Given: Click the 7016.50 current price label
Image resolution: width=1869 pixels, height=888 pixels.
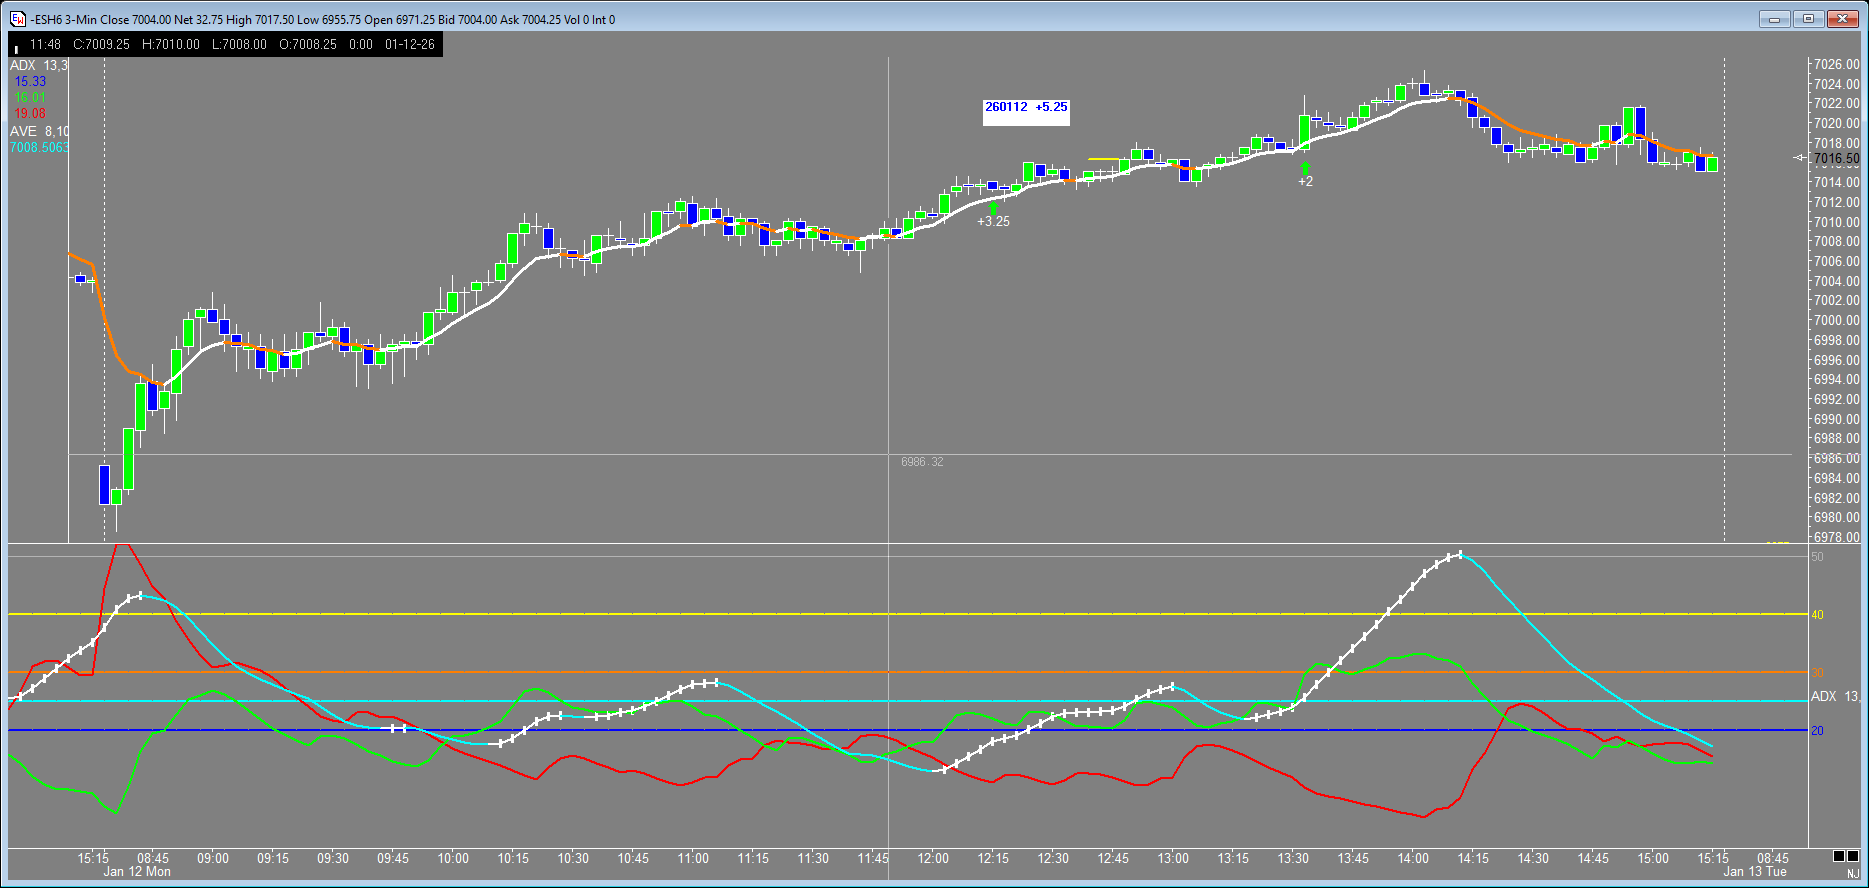Looking at the screenshot, I should 1836,159.
